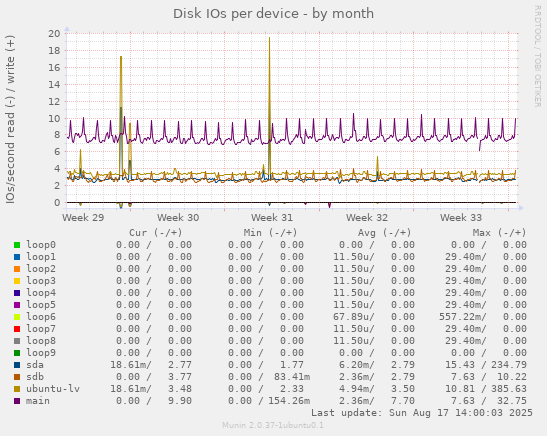Viewport: 547px width, 436px height.
Task: Select the loop5 legend label
Action: point(41,305)
